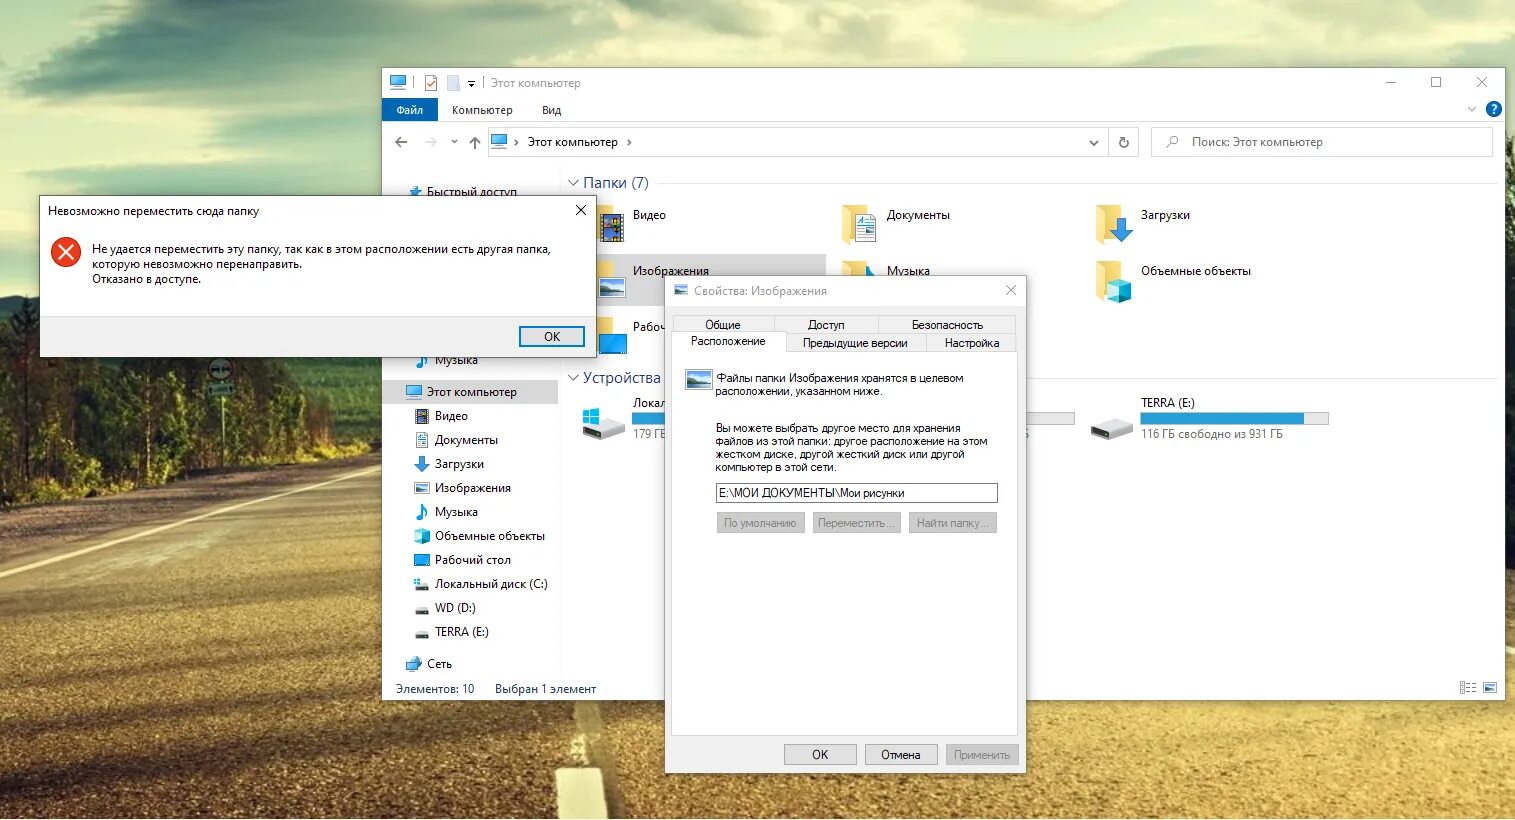Click the Найти папку... button
1515x820 pixels.
(x=952, y=523)
